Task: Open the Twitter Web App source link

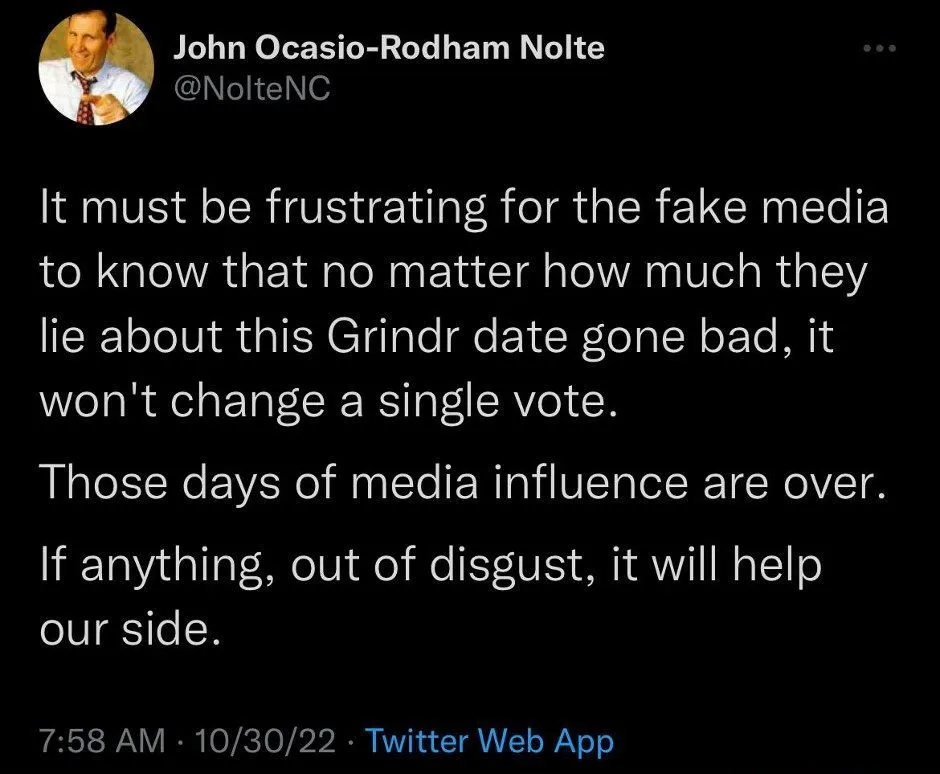Action: click(x=489, y=741)
